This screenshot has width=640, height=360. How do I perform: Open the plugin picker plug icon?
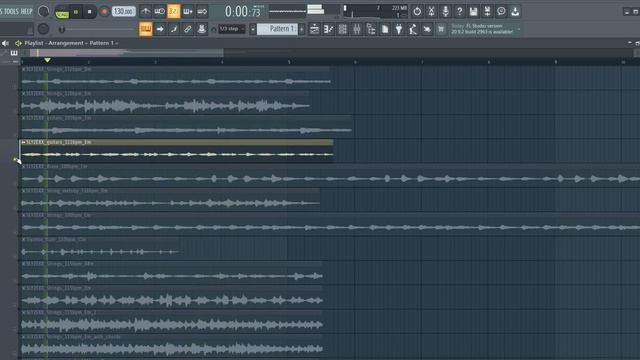tap(399, 29)
